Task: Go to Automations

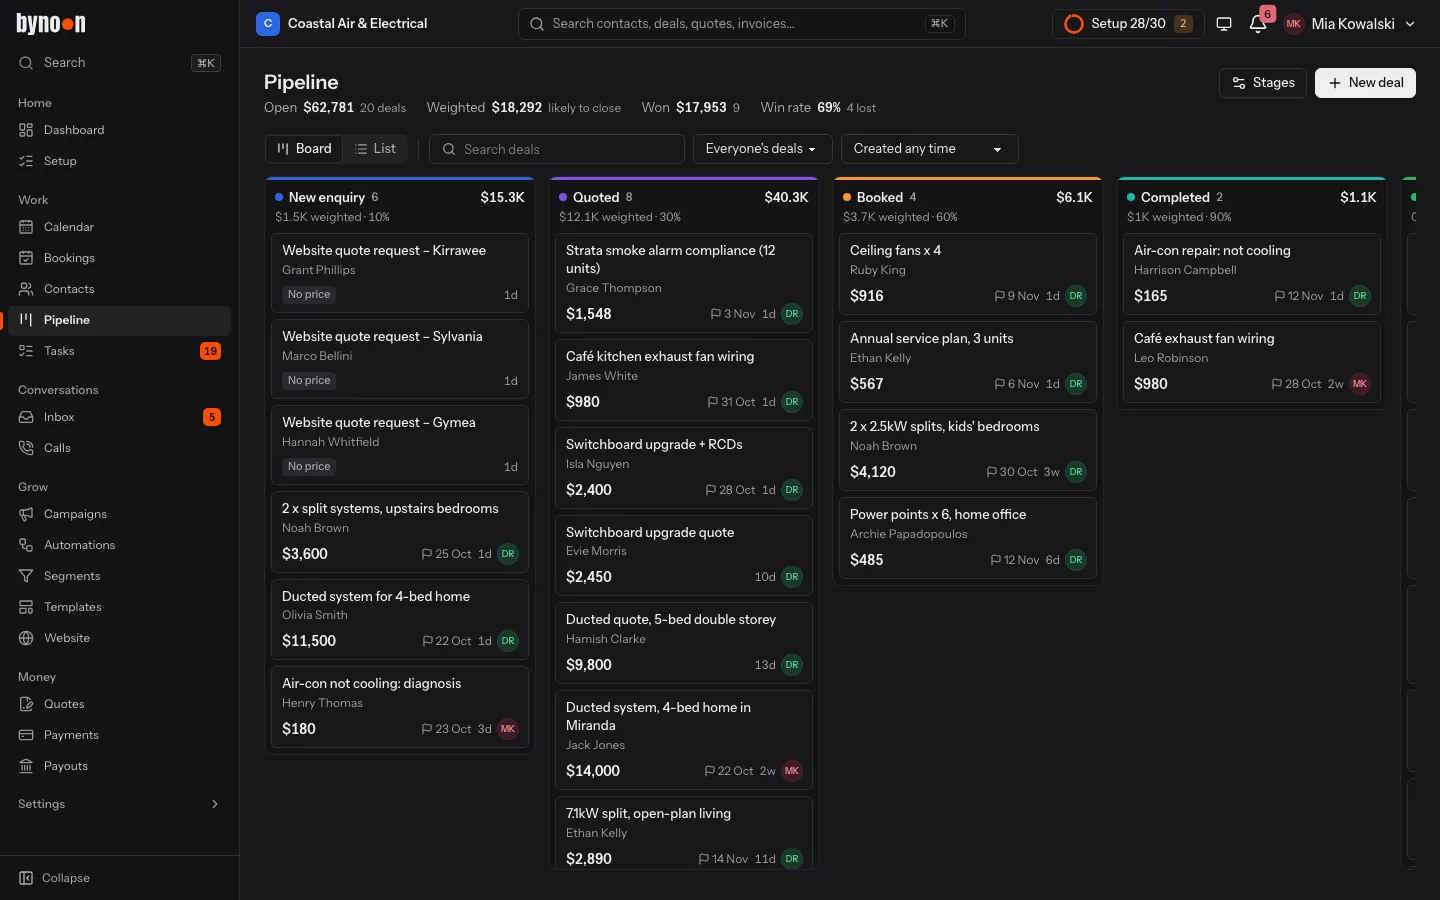Action: pyautogui.click(x=120, y=545)
